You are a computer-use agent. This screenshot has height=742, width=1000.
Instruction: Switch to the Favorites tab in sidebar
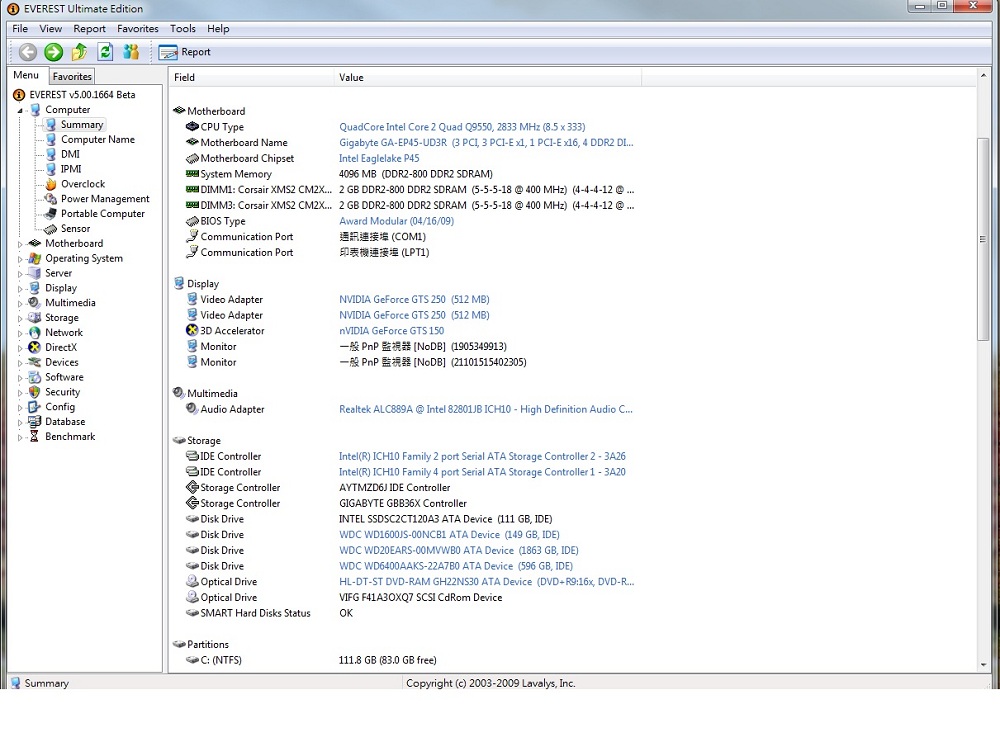[72, 76]
